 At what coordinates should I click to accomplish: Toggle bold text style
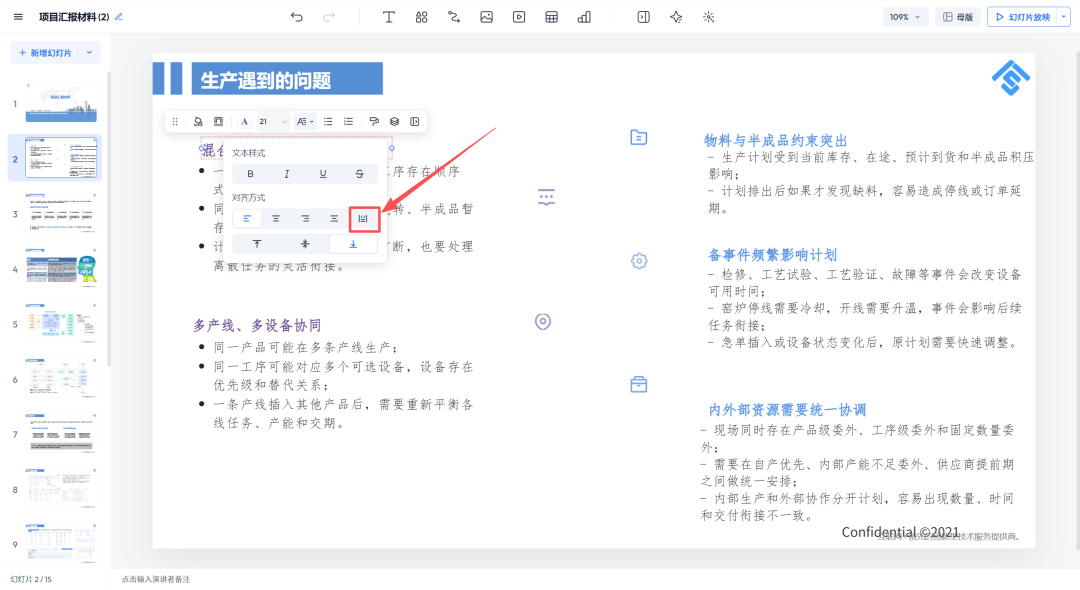point(251,174)
